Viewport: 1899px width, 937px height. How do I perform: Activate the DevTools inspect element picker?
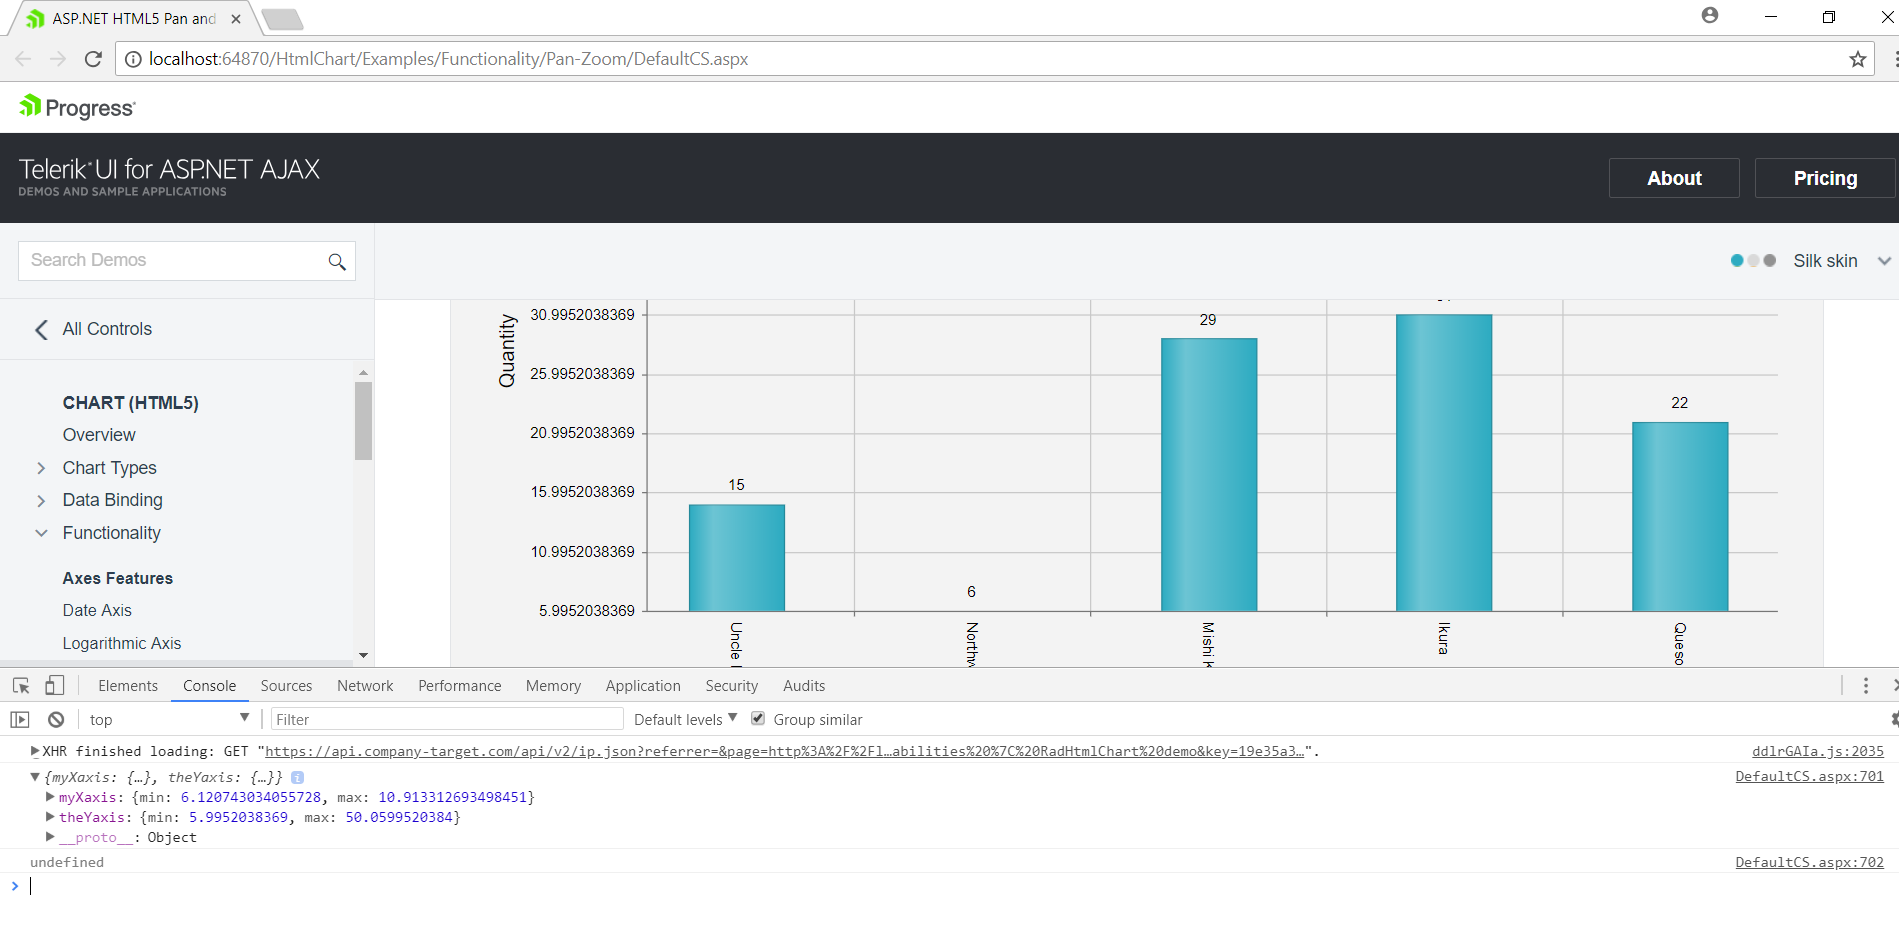(x=21, y=686)
